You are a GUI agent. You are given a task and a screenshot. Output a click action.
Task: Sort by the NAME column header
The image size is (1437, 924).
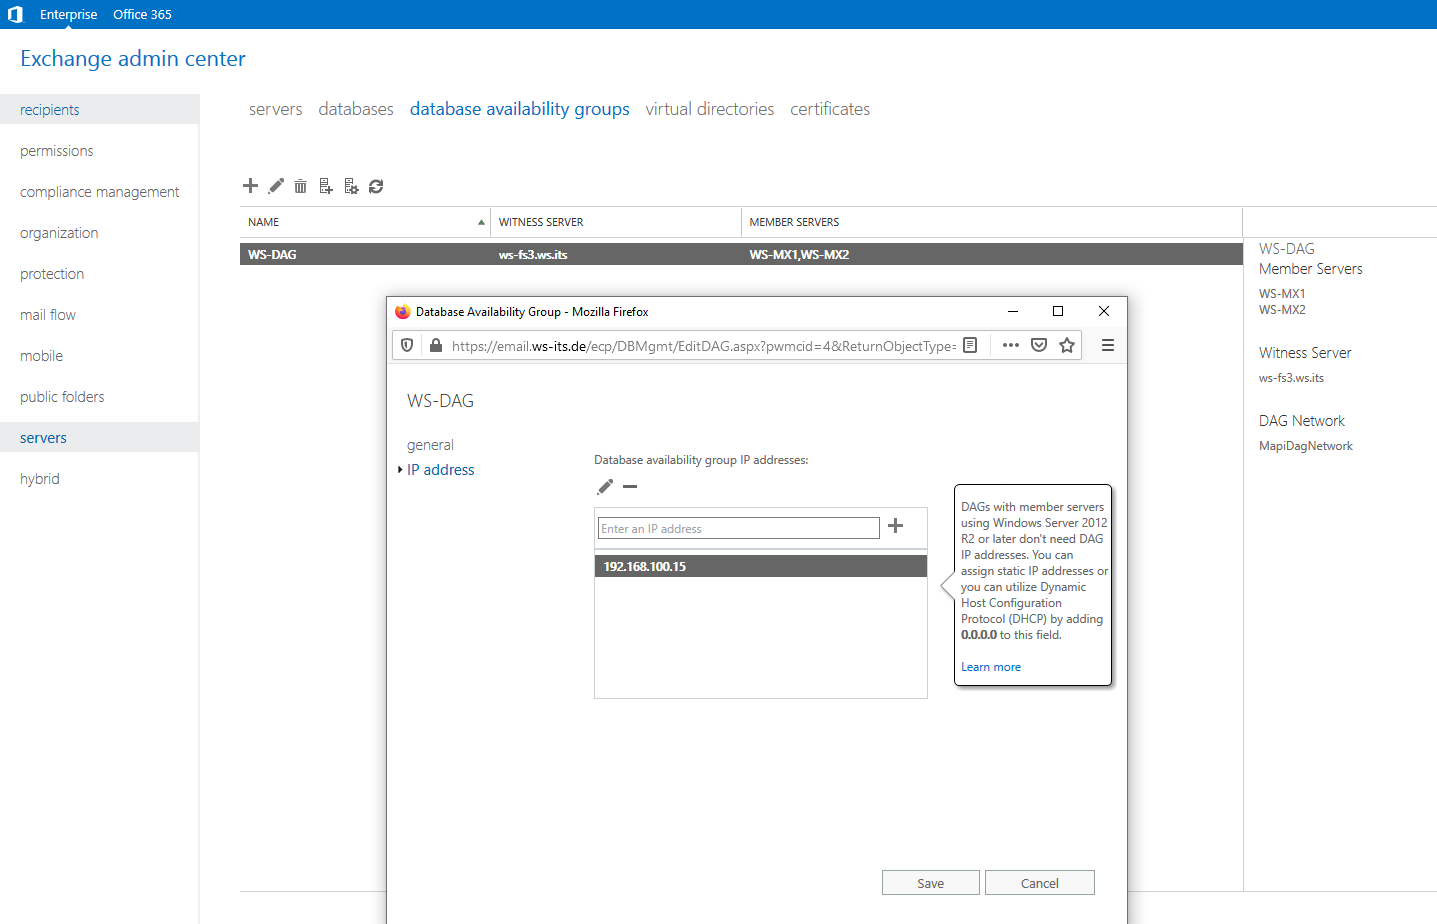365,222
